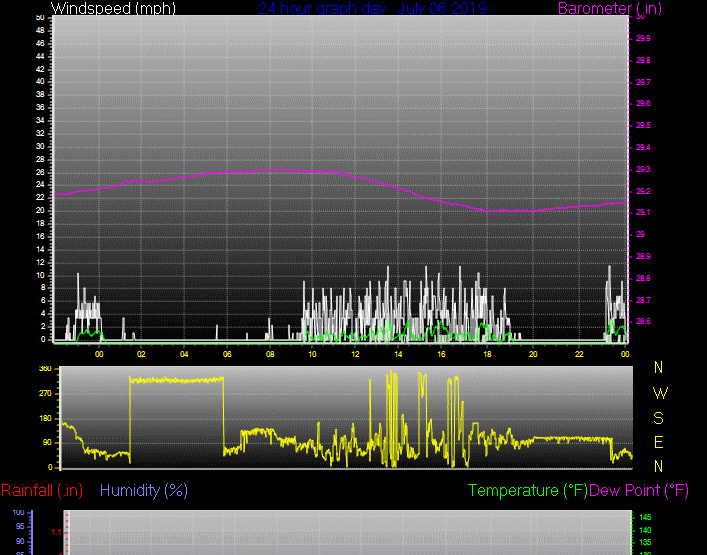The image size is (707, 555).
Task: Click the blue Humidity (%) legend label
Action: coord(144,490)
